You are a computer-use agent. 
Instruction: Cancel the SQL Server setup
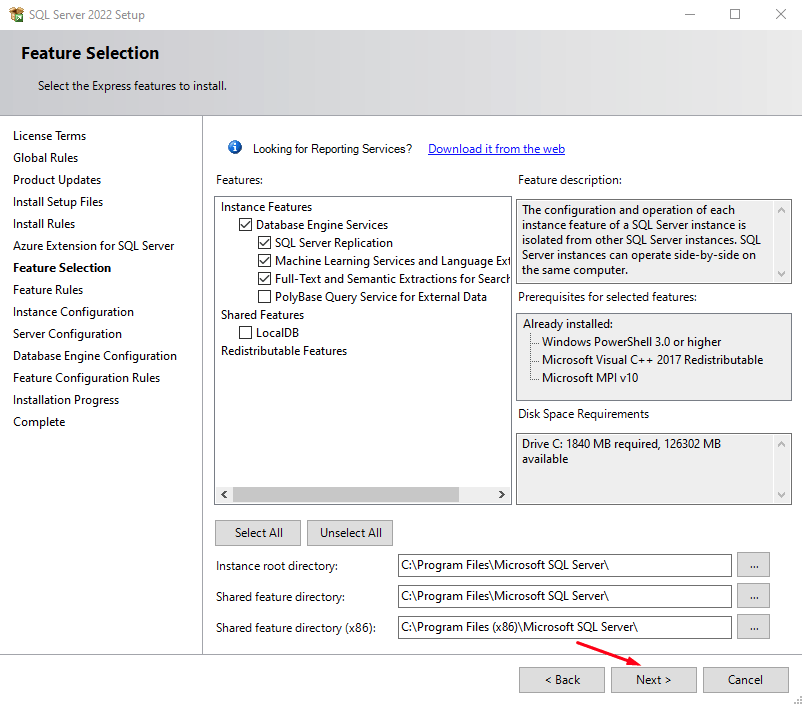pos(746,680)
